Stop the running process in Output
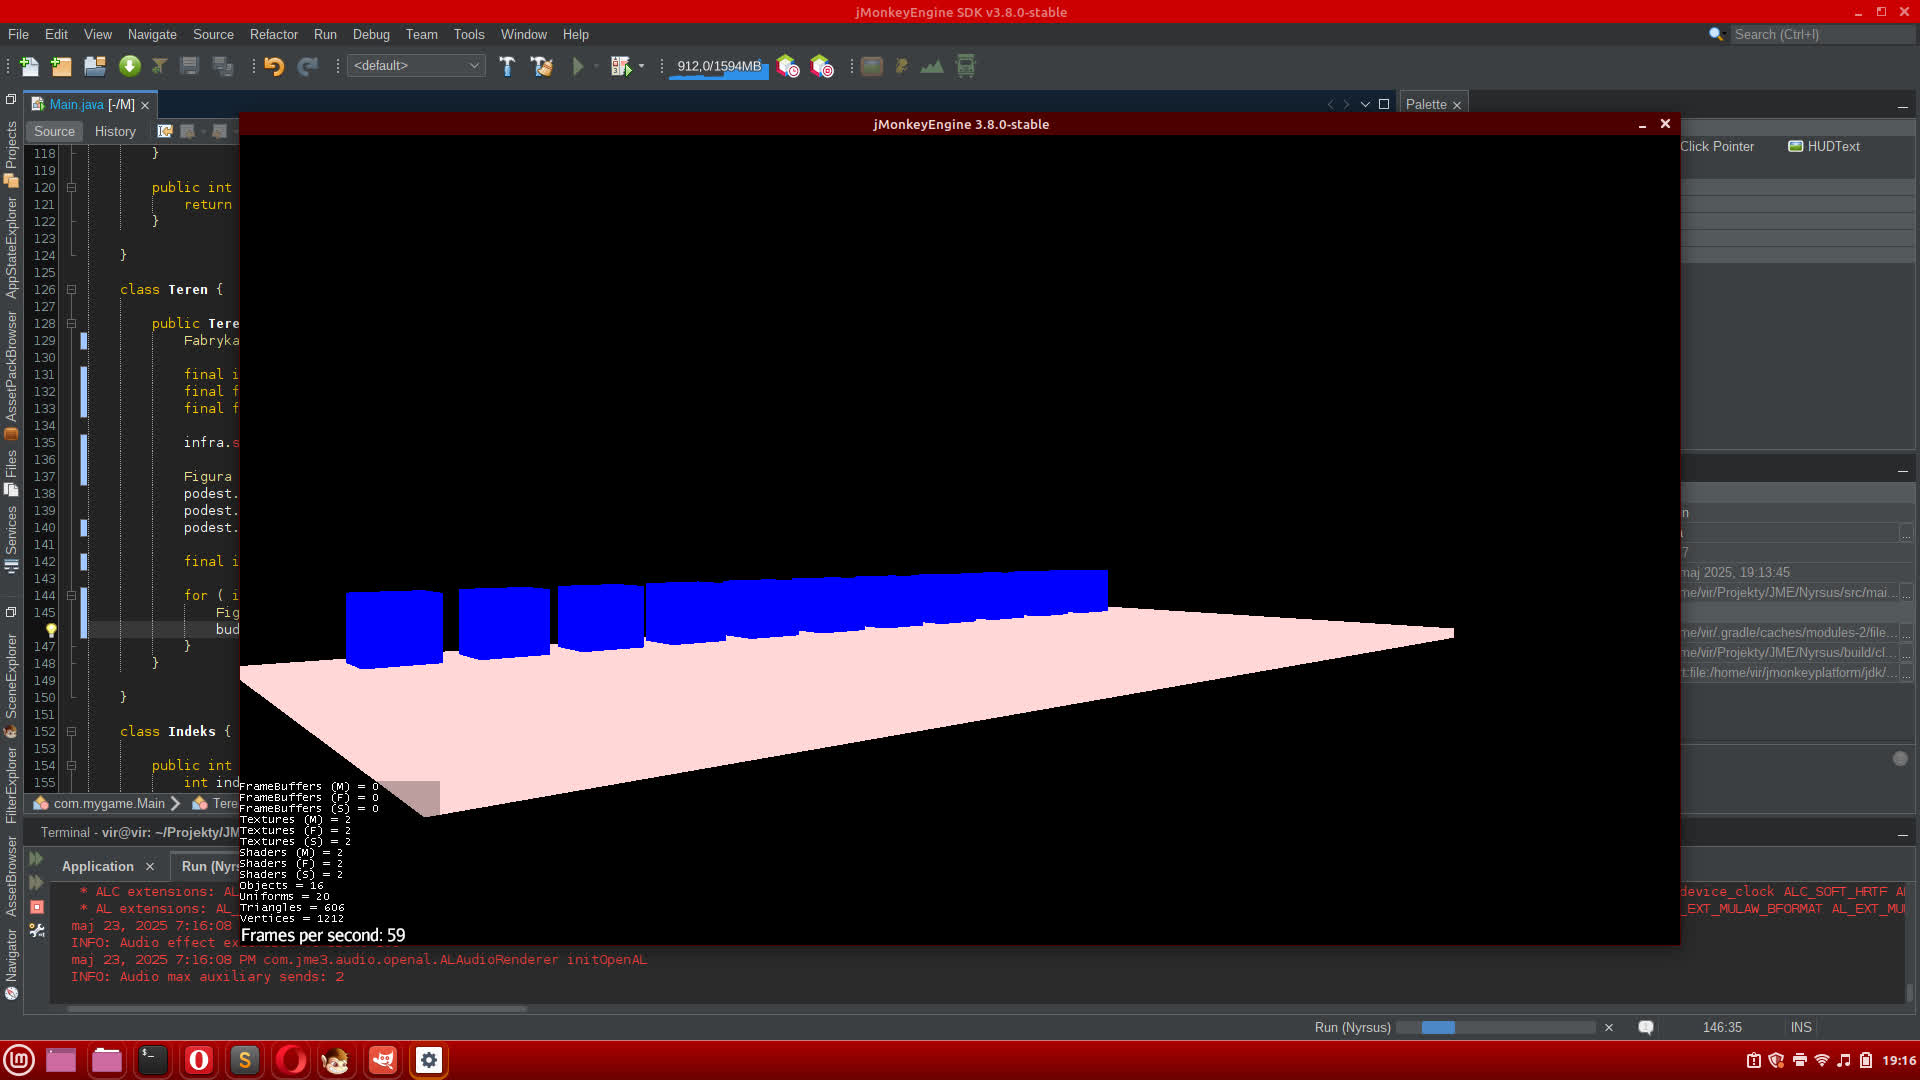The width and height of the screenshot is (1920, 1080). 37,907
